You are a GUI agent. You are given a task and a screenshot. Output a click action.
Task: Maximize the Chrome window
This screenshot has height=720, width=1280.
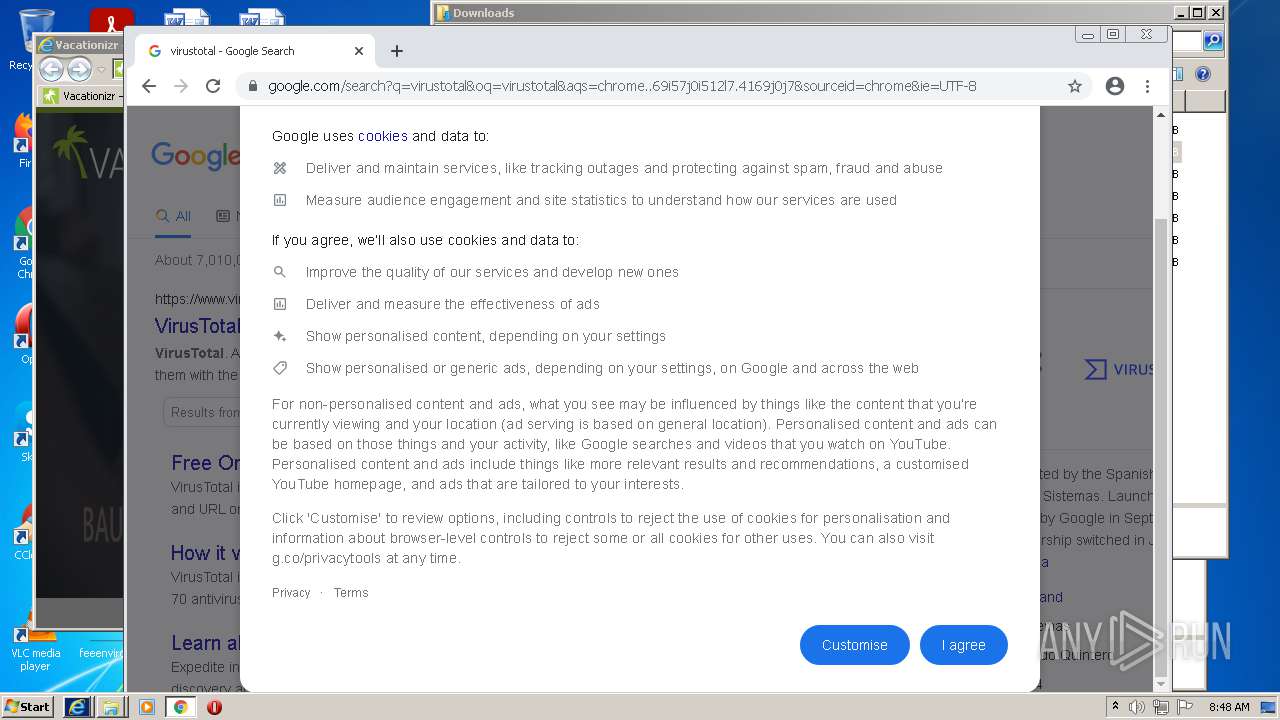tap(1113, 34)
